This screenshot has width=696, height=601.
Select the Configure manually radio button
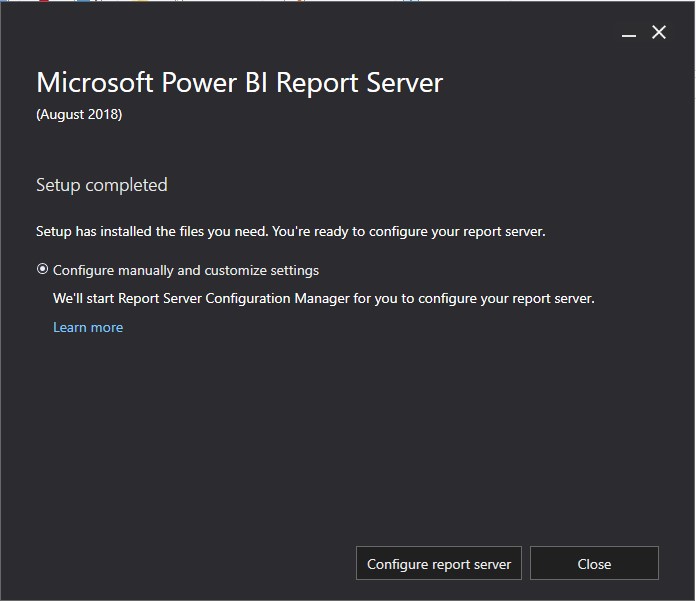tap(42, 270)
